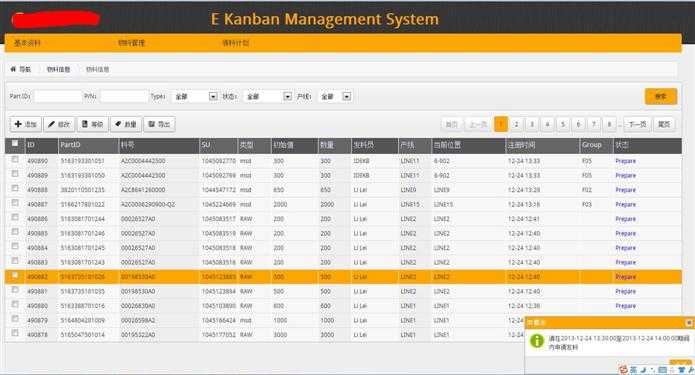Go to page 8

click(x=609, y=124)
